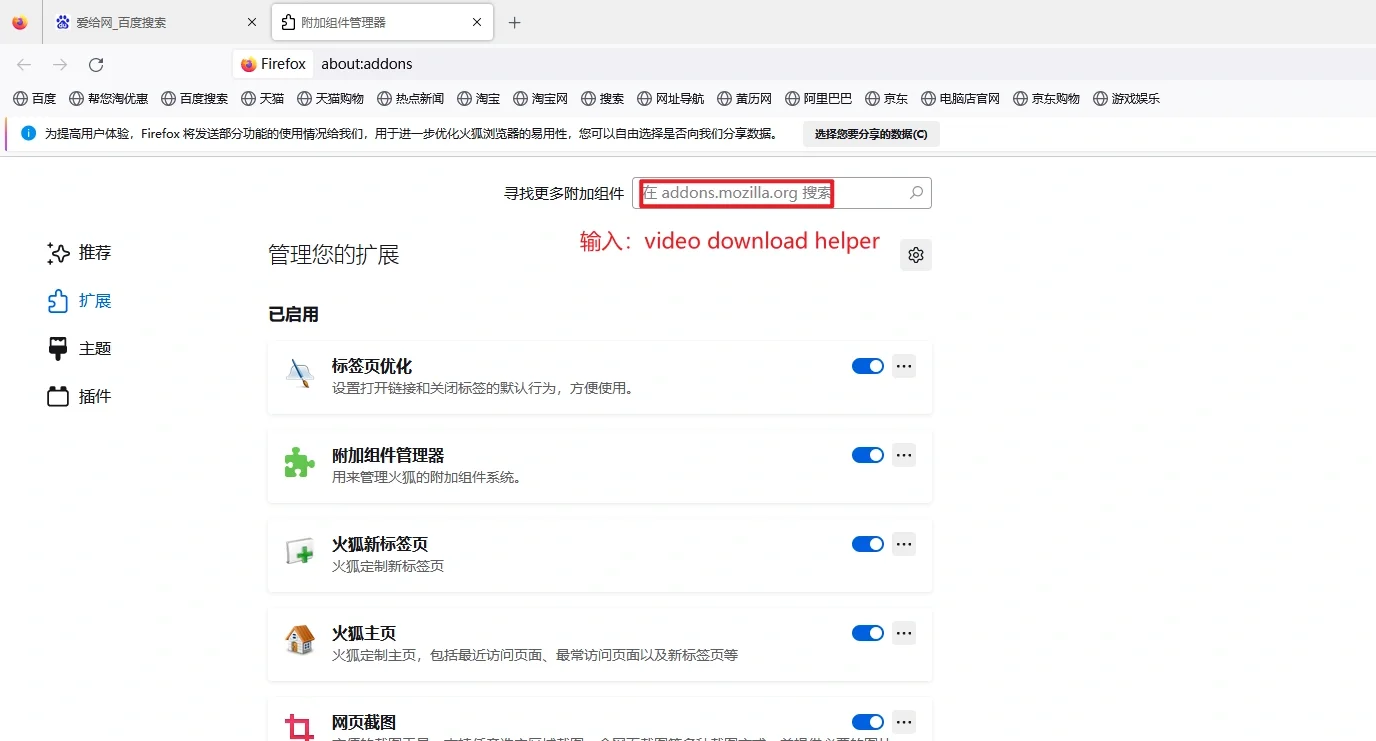Image resolution: width=1376 pixels, height=741 pixels.
Task: Reload the page with the refresh icon
Action: pyautogui.click(x=96, y=64)
